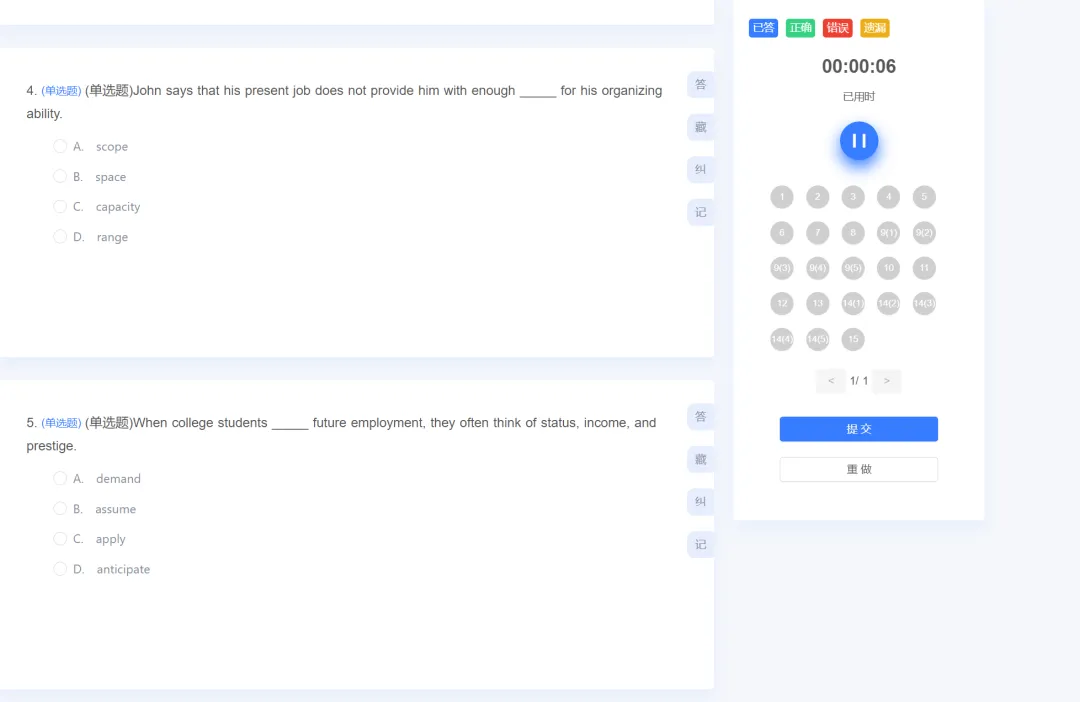Open question 14(5) bubble

[x=818, y=339]
